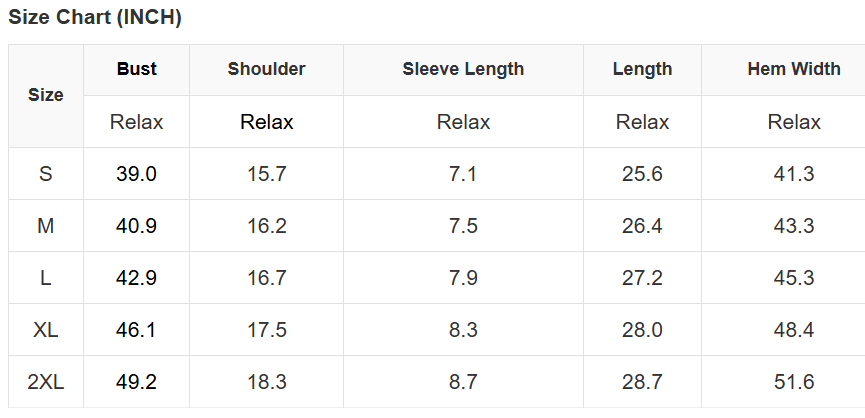Select the Size column header

(x=45, y=95)
